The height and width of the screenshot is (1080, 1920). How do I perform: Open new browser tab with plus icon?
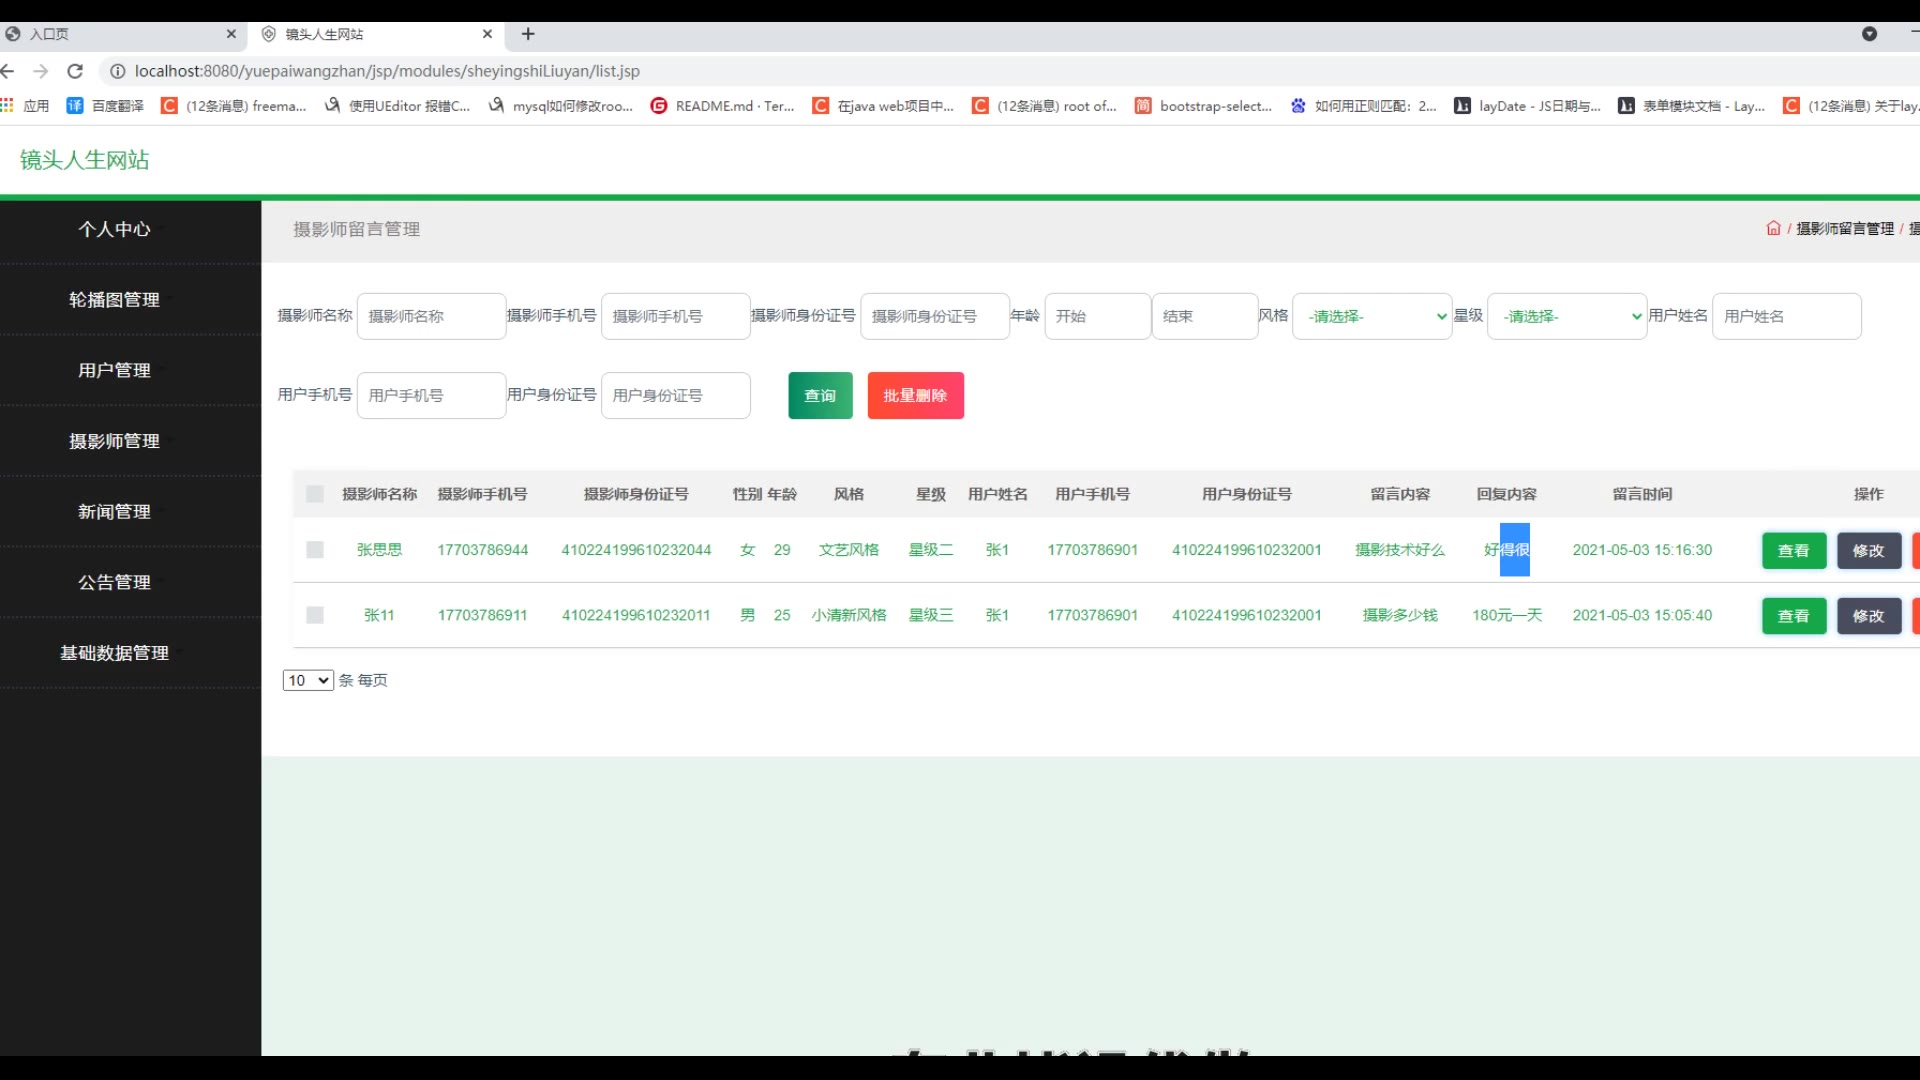528,34
